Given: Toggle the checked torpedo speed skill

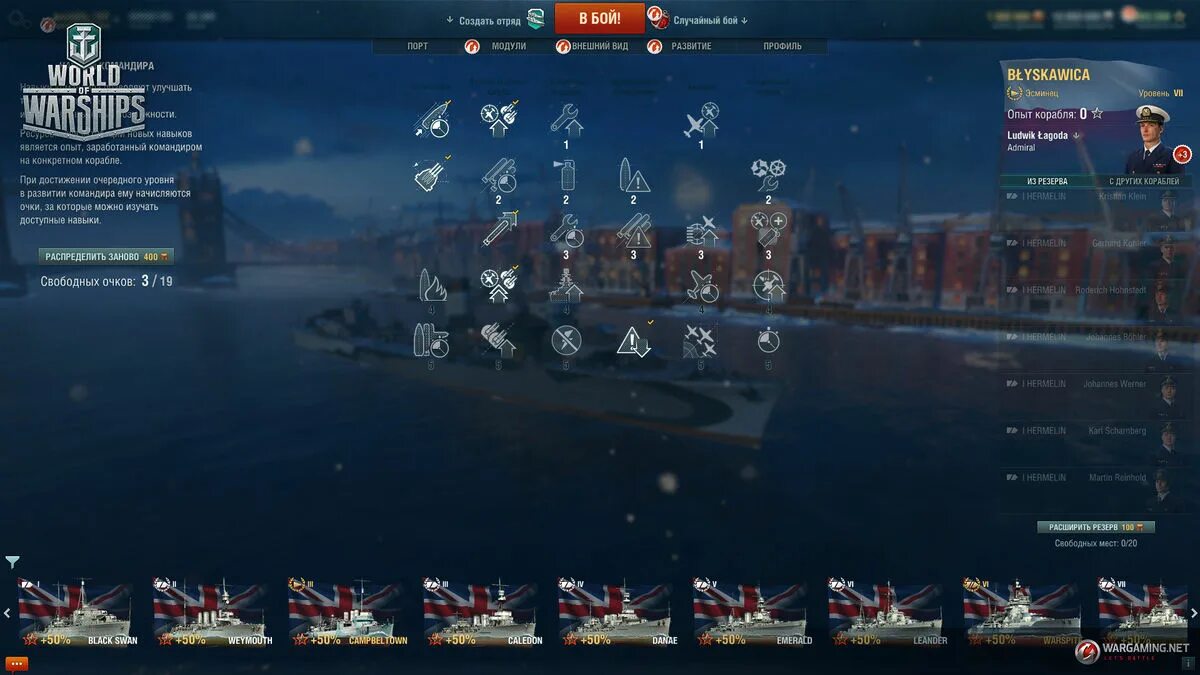Looking at the screenshot, I should click(498, 230).
